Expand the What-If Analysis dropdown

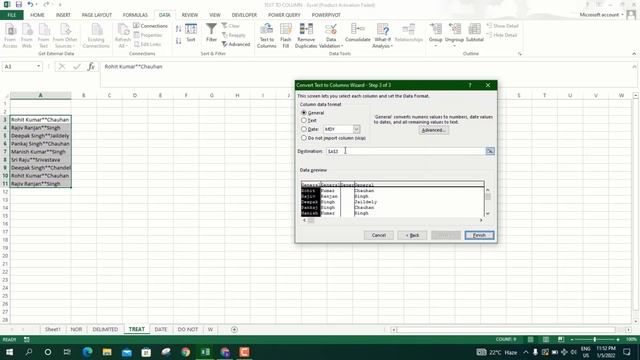392,46
